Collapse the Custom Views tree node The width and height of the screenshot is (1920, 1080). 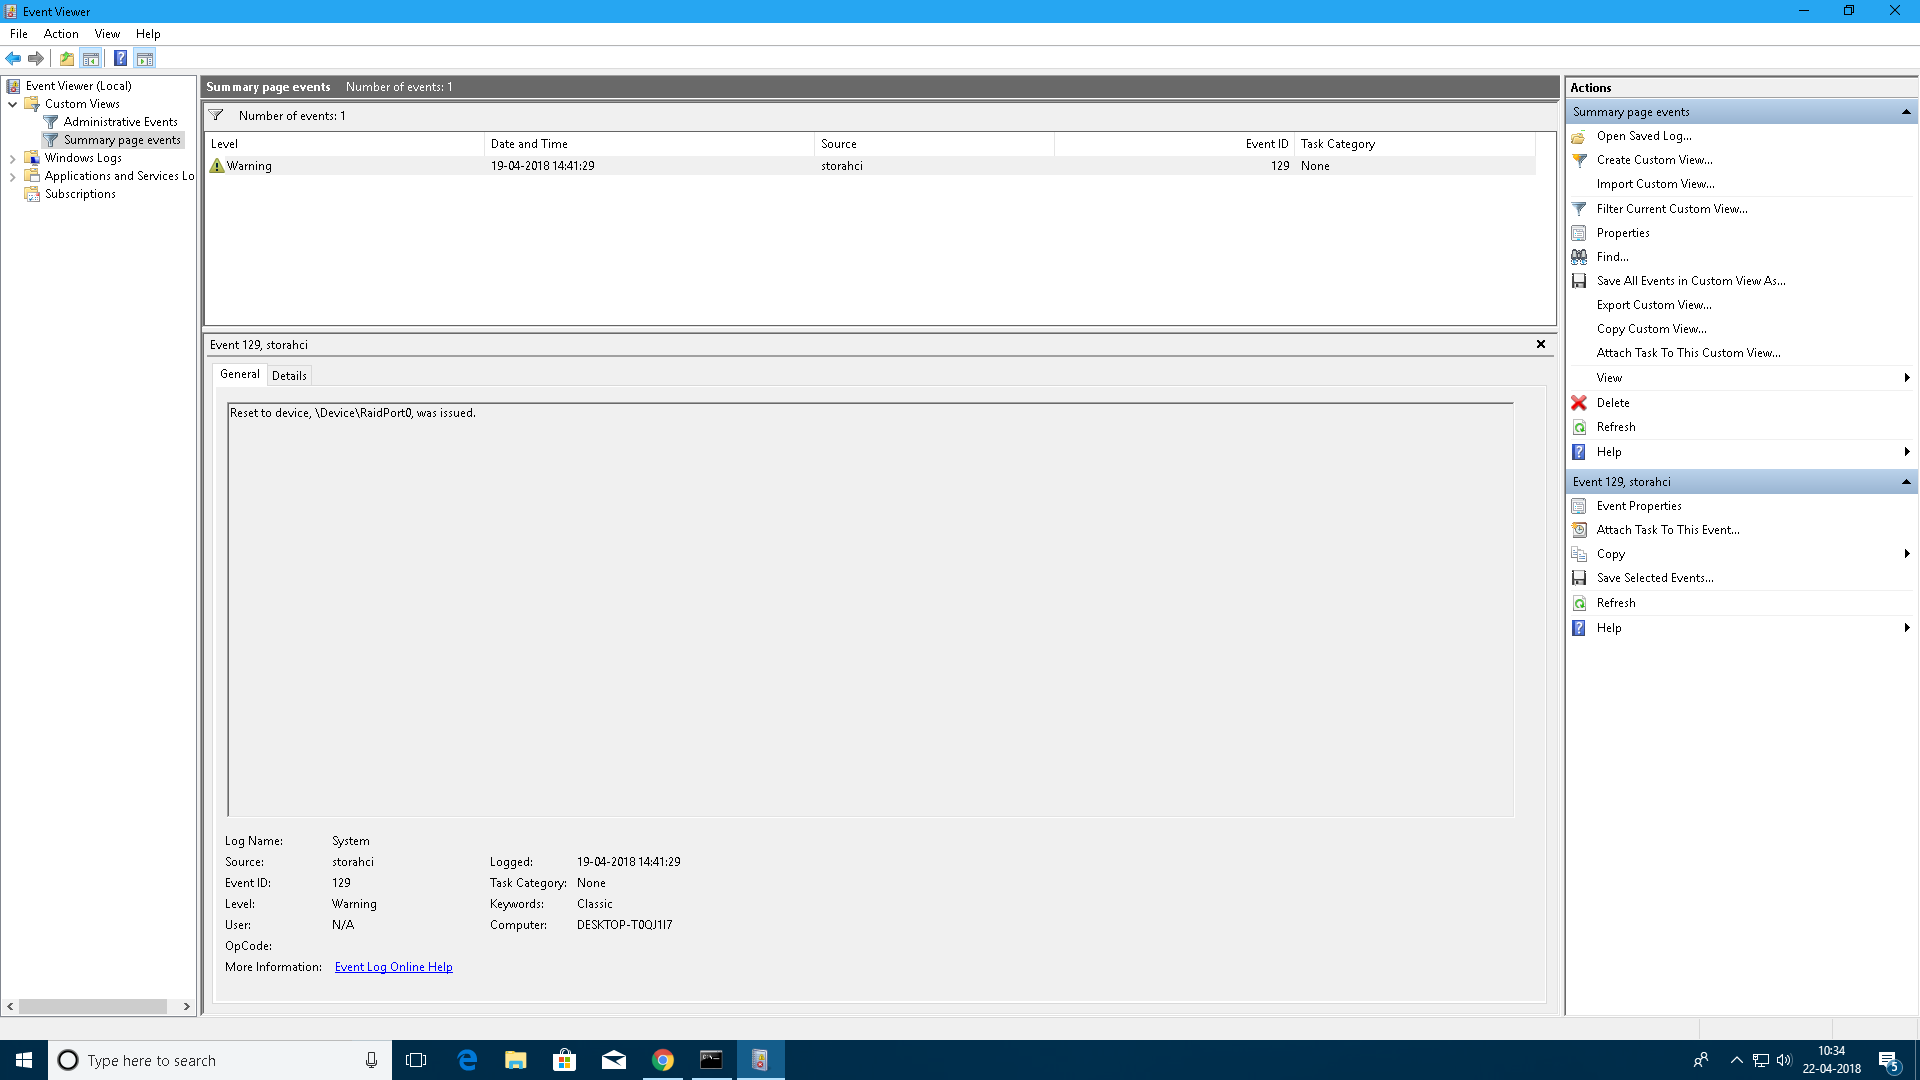tap(12, 104)
